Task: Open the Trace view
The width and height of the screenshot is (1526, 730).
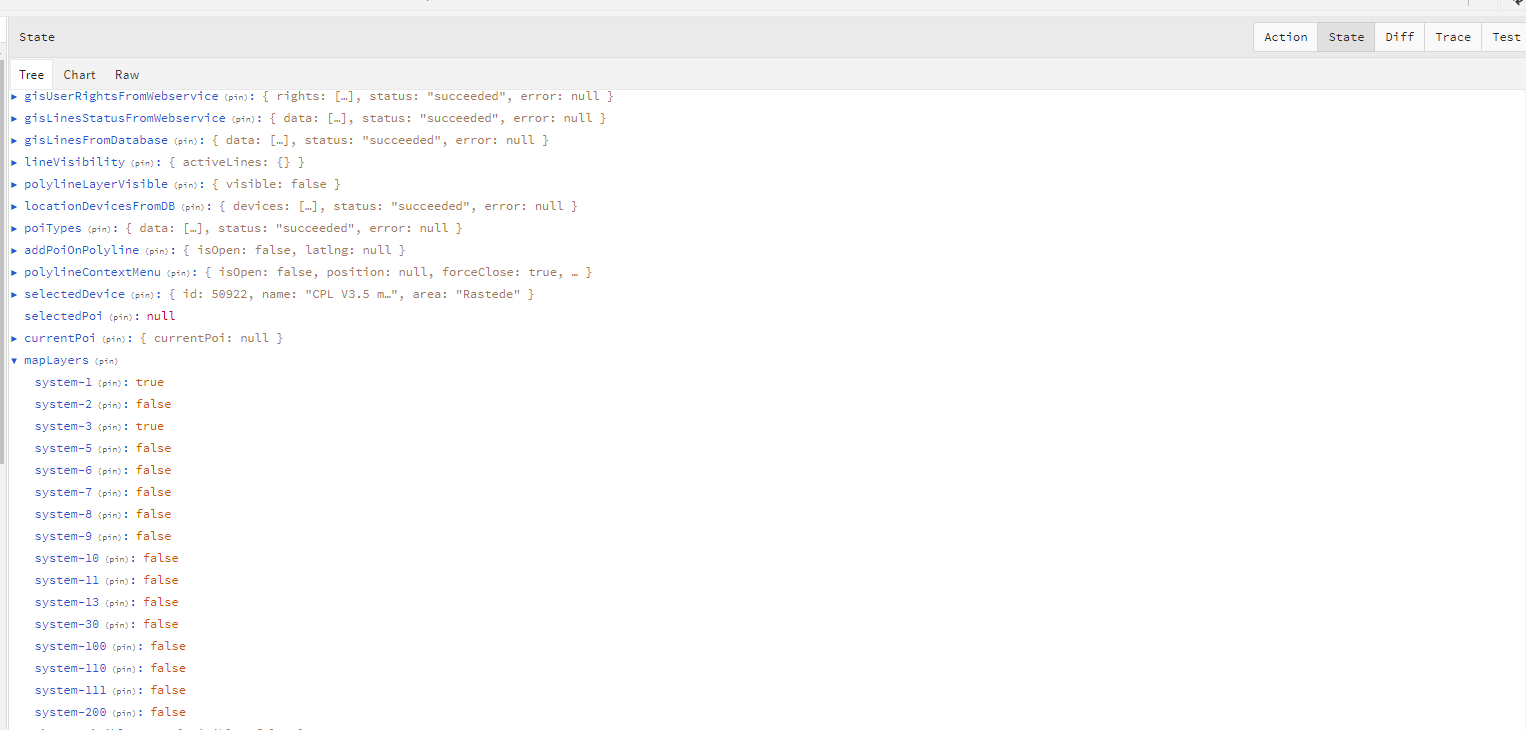Action: pyautogui.click(x=1453, y=37)
